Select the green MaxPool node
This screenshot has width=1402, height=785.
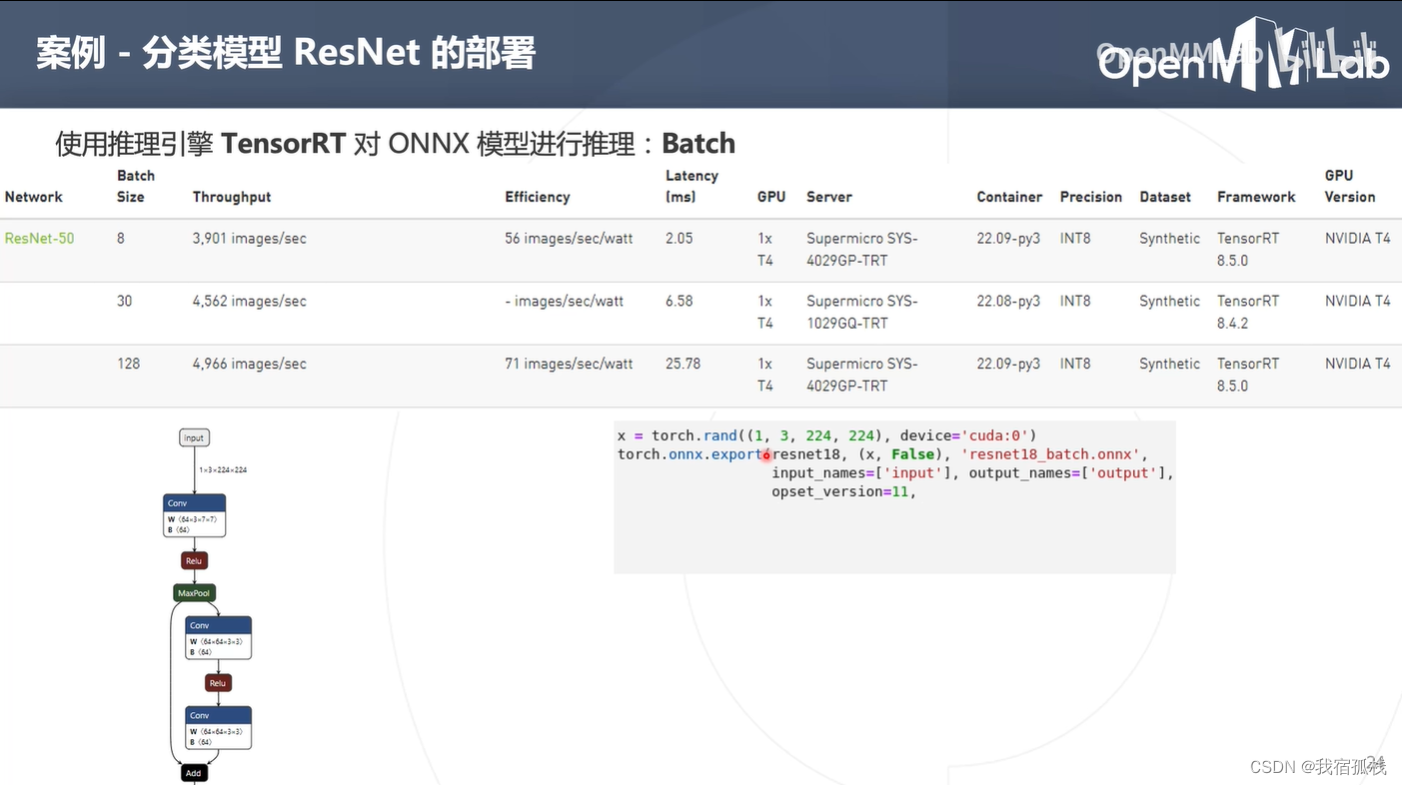pos(194,593)
